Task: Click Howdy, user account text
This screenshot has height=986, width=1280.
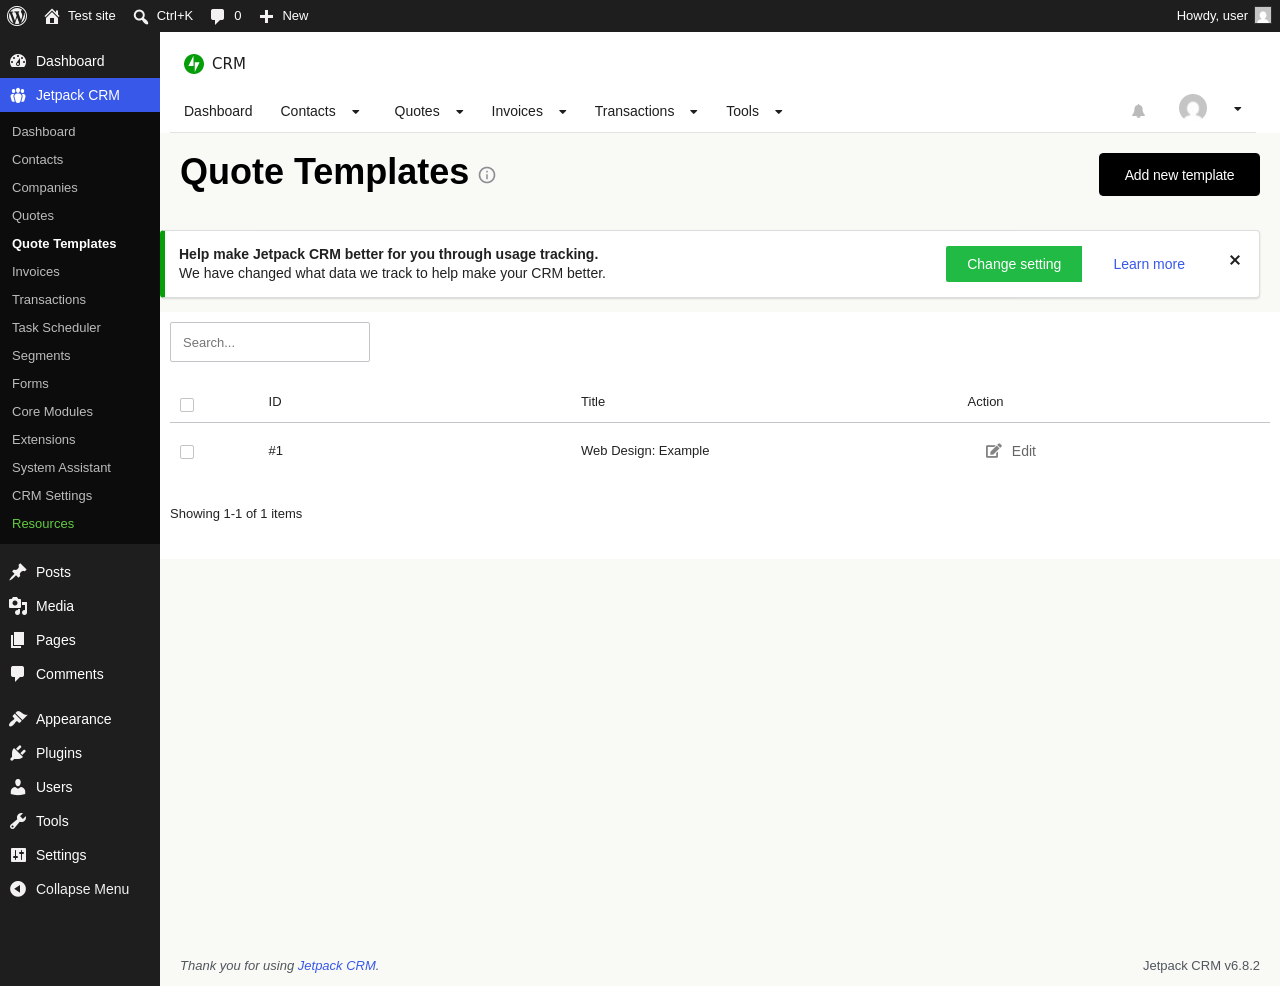Action: click(x=1212, y=16)
